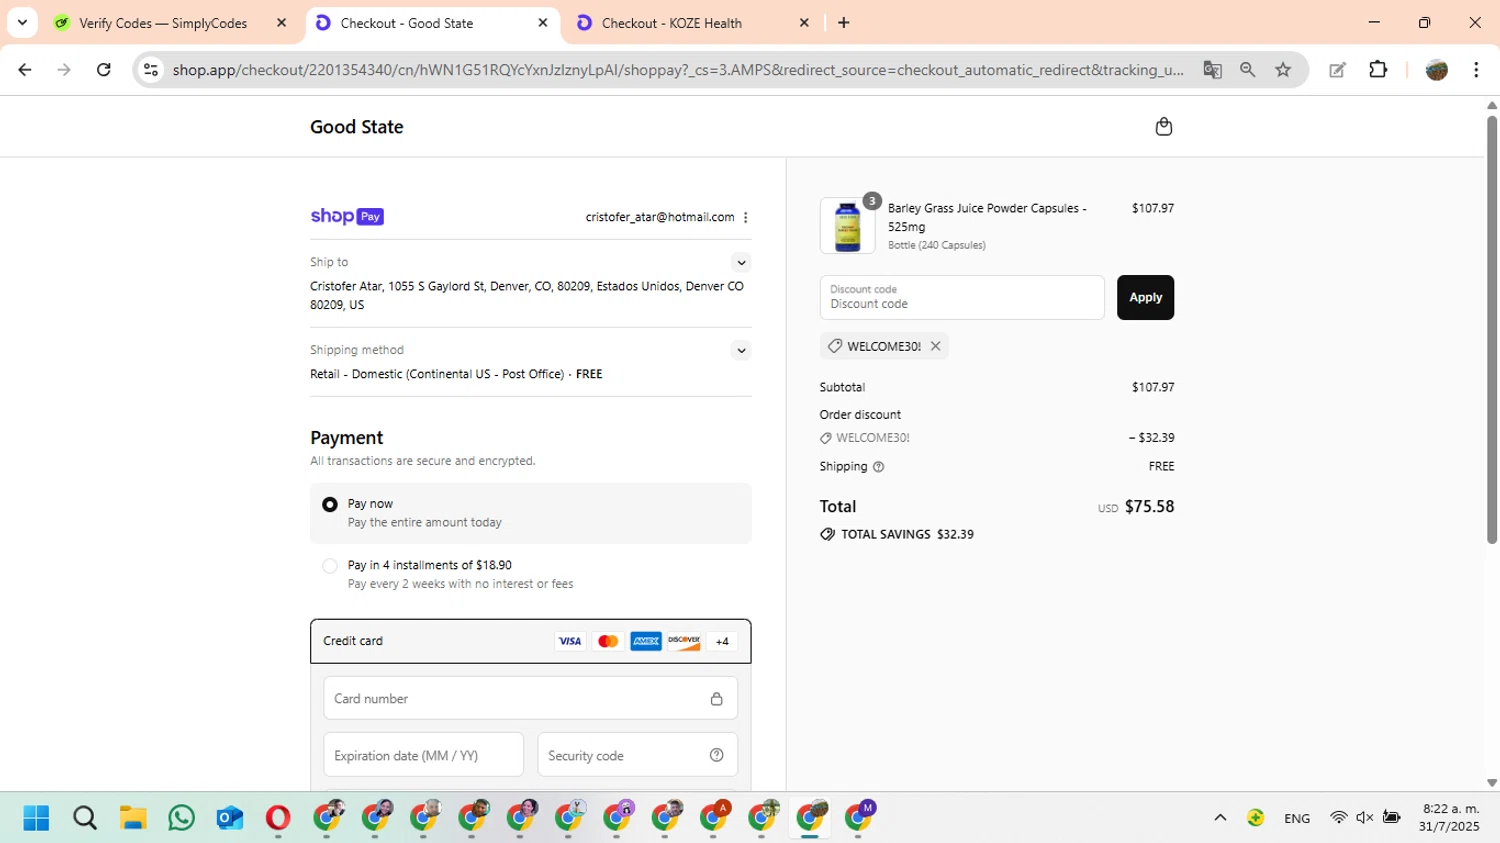Switch to the Checkout - Good State tab
The width and height of the screenshot is (1500, 843).
(407, 23)
